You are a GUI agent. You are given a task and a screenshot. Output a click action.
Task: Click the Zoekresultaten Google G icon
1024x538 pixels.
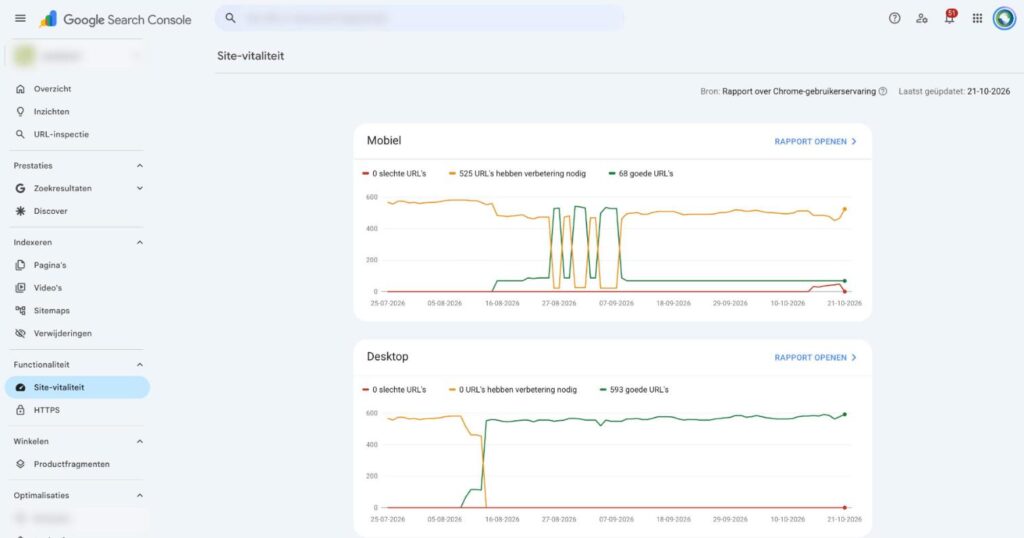(x=20, y=189)
